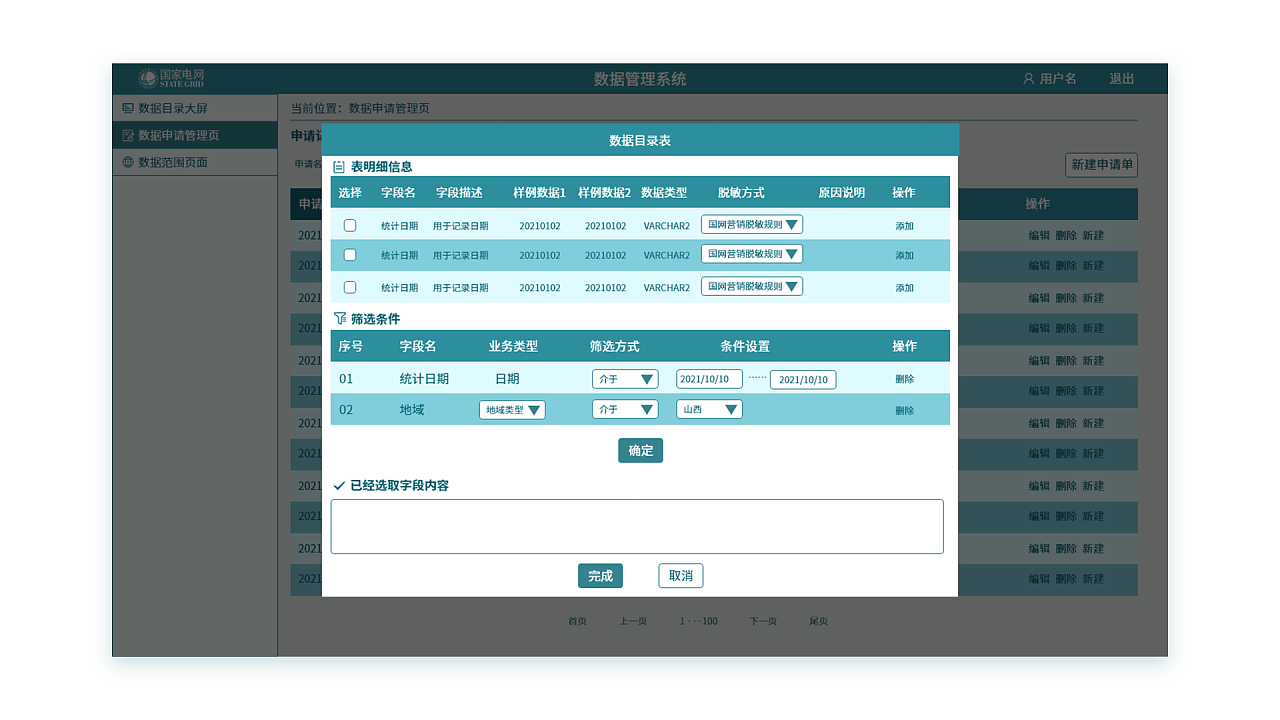1280x720 pixels.
Task: Click the 条件设置 column header
Action: [x=745, y=346]
